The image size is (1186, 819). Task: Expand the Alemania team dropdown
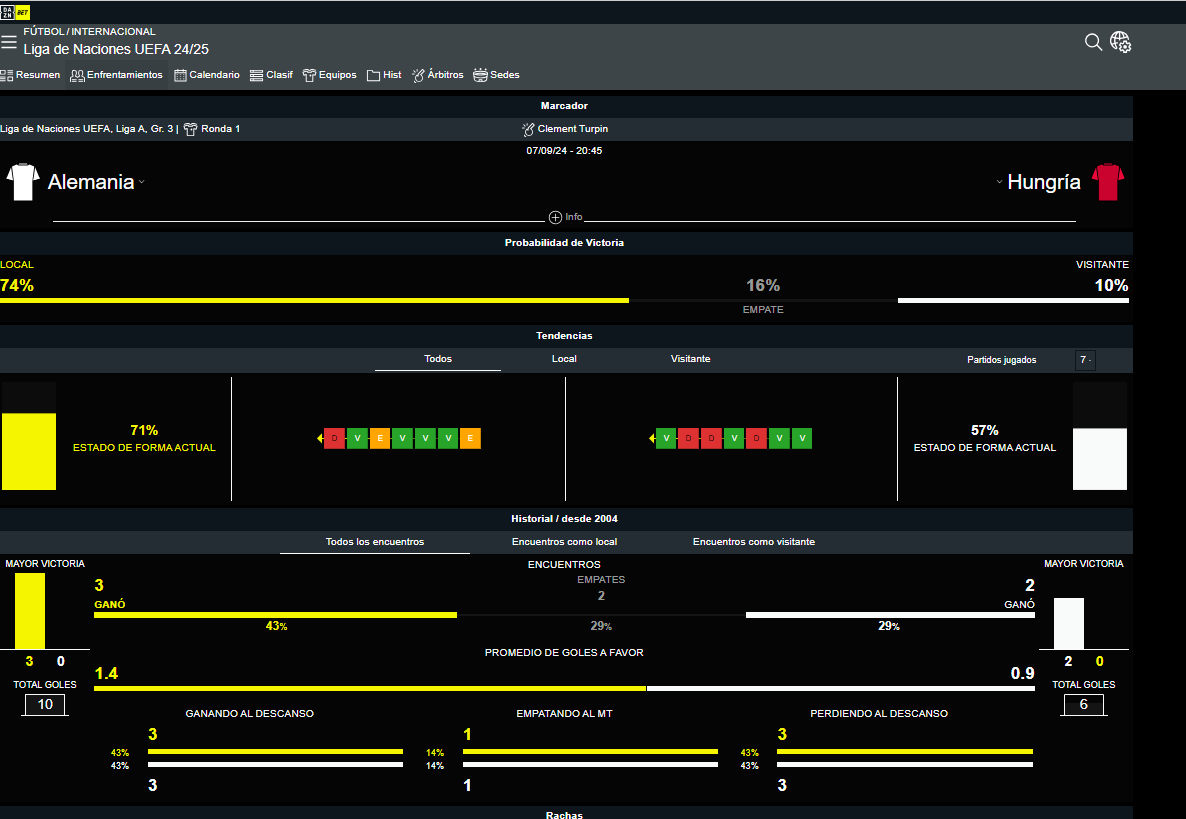142,182
